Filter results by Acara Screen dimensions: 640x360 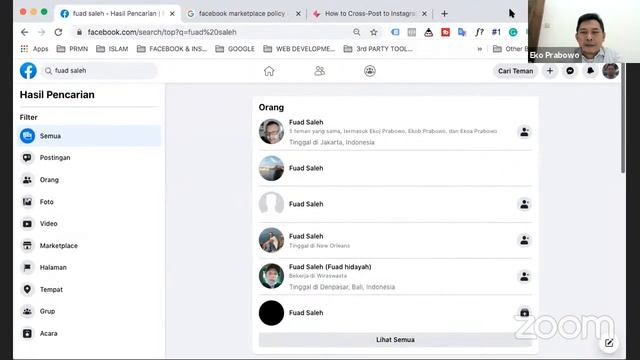[x=89, y=333]
